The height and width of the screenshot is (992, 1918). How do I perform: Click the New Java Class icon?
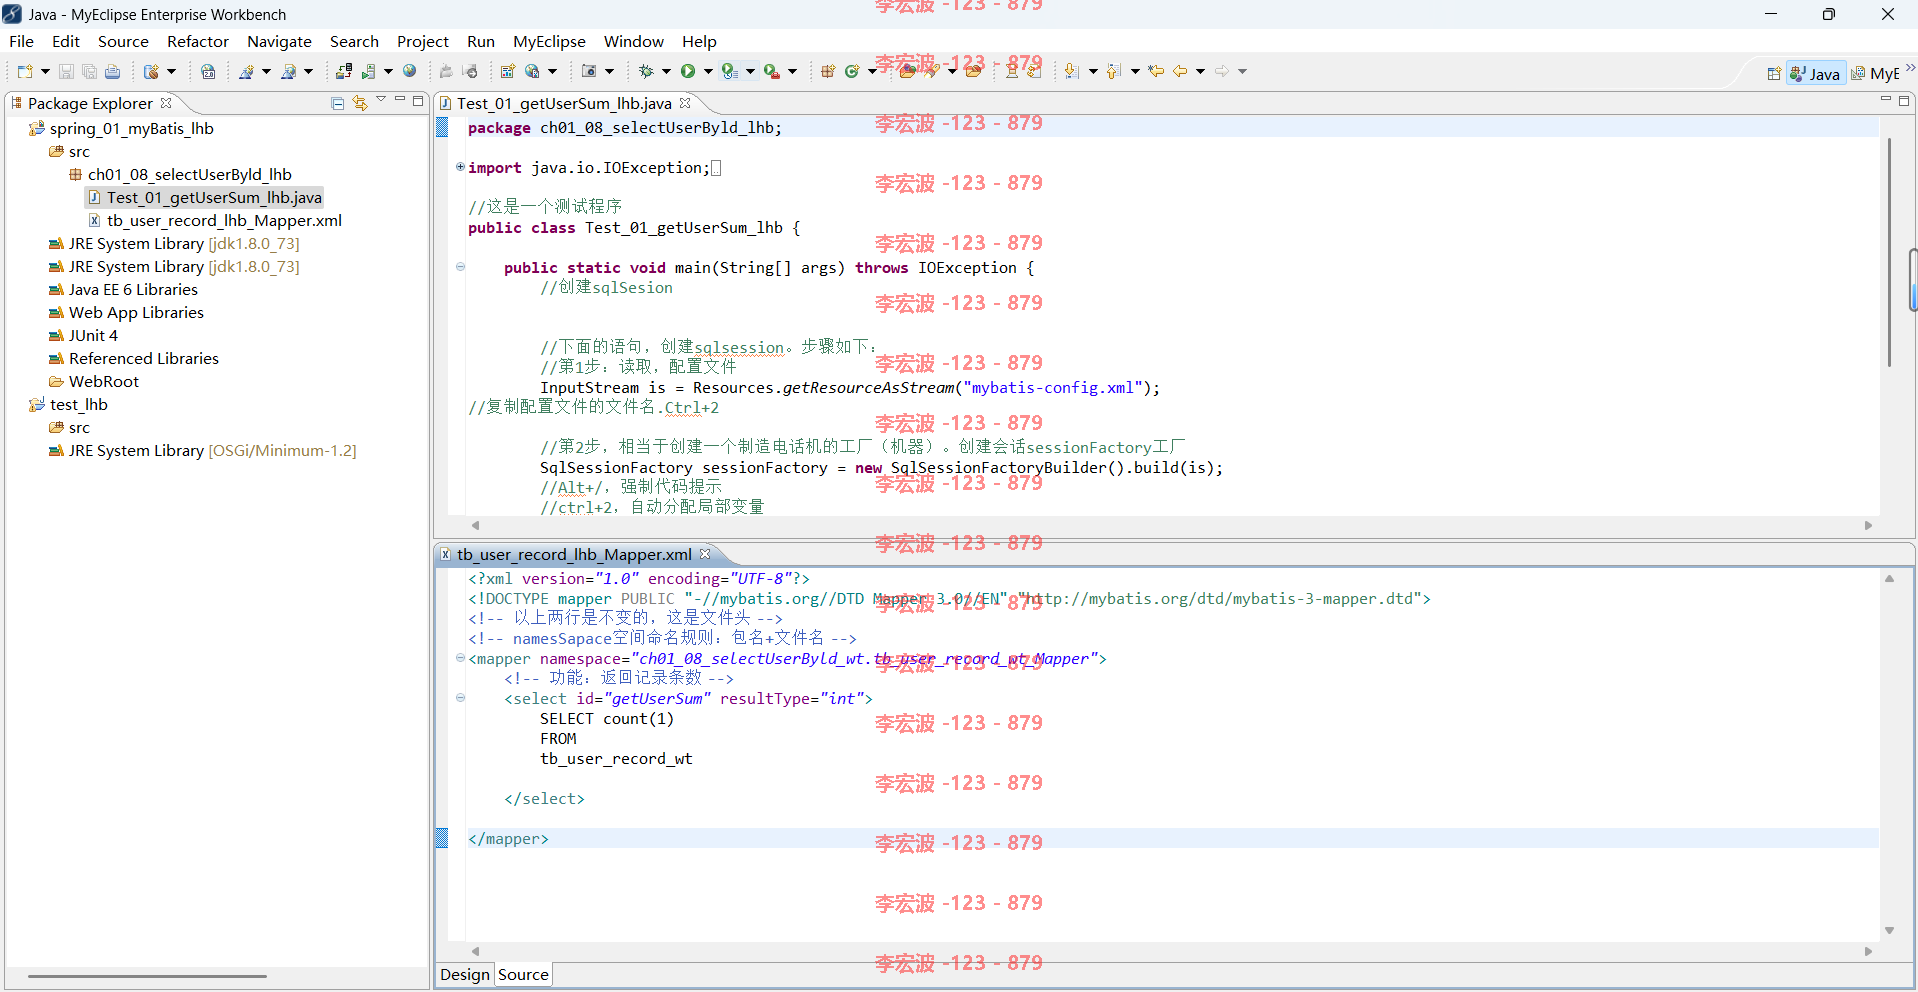[x=852, y=71]
